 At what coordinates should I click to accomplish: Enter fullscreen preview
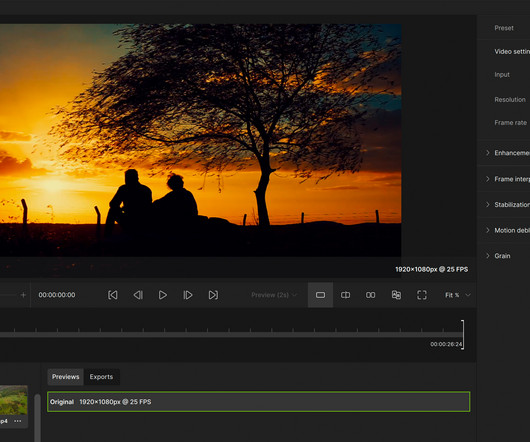[422, 295]
